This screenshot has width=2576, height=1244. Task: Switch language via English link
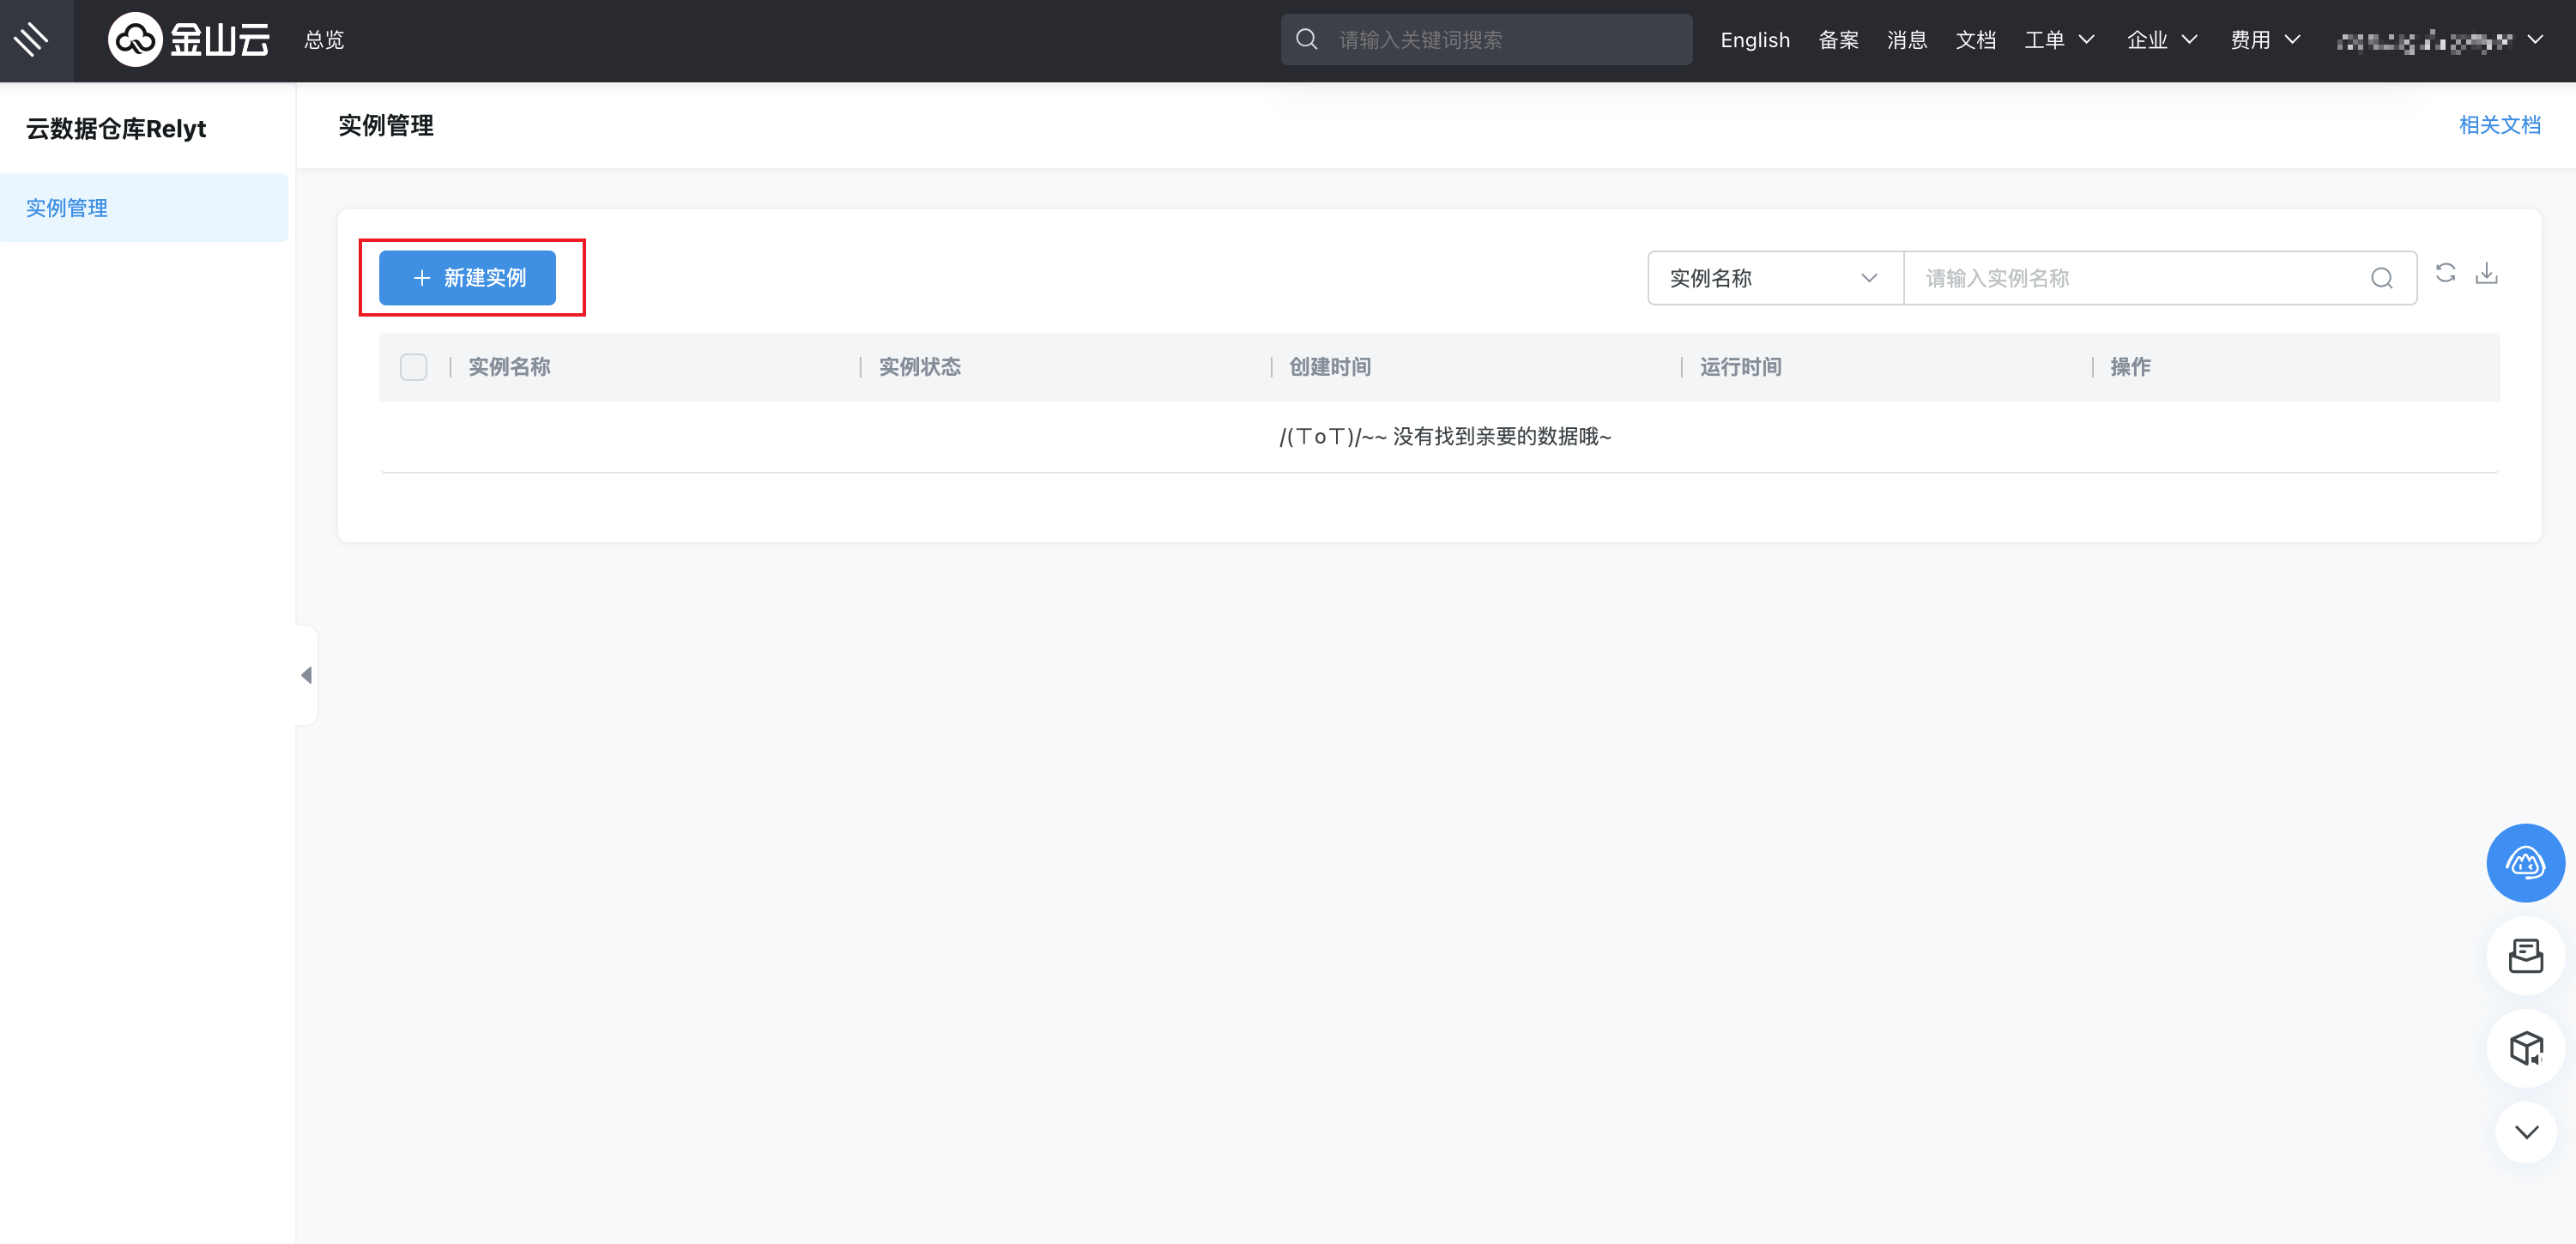coord(1754,40)
